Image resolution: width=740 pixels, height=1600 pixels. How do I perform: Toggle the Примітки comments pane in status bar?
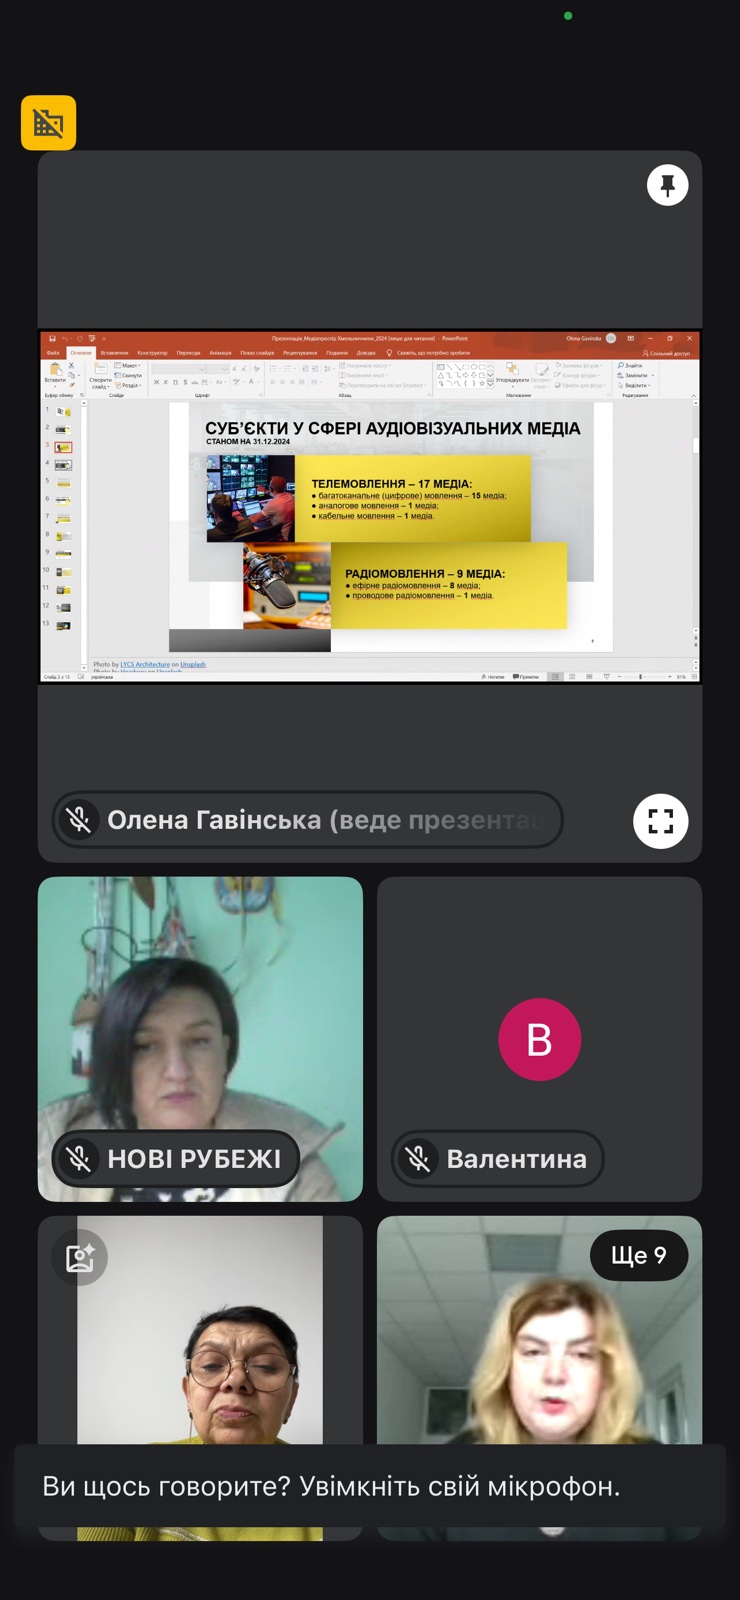[526, 677]
